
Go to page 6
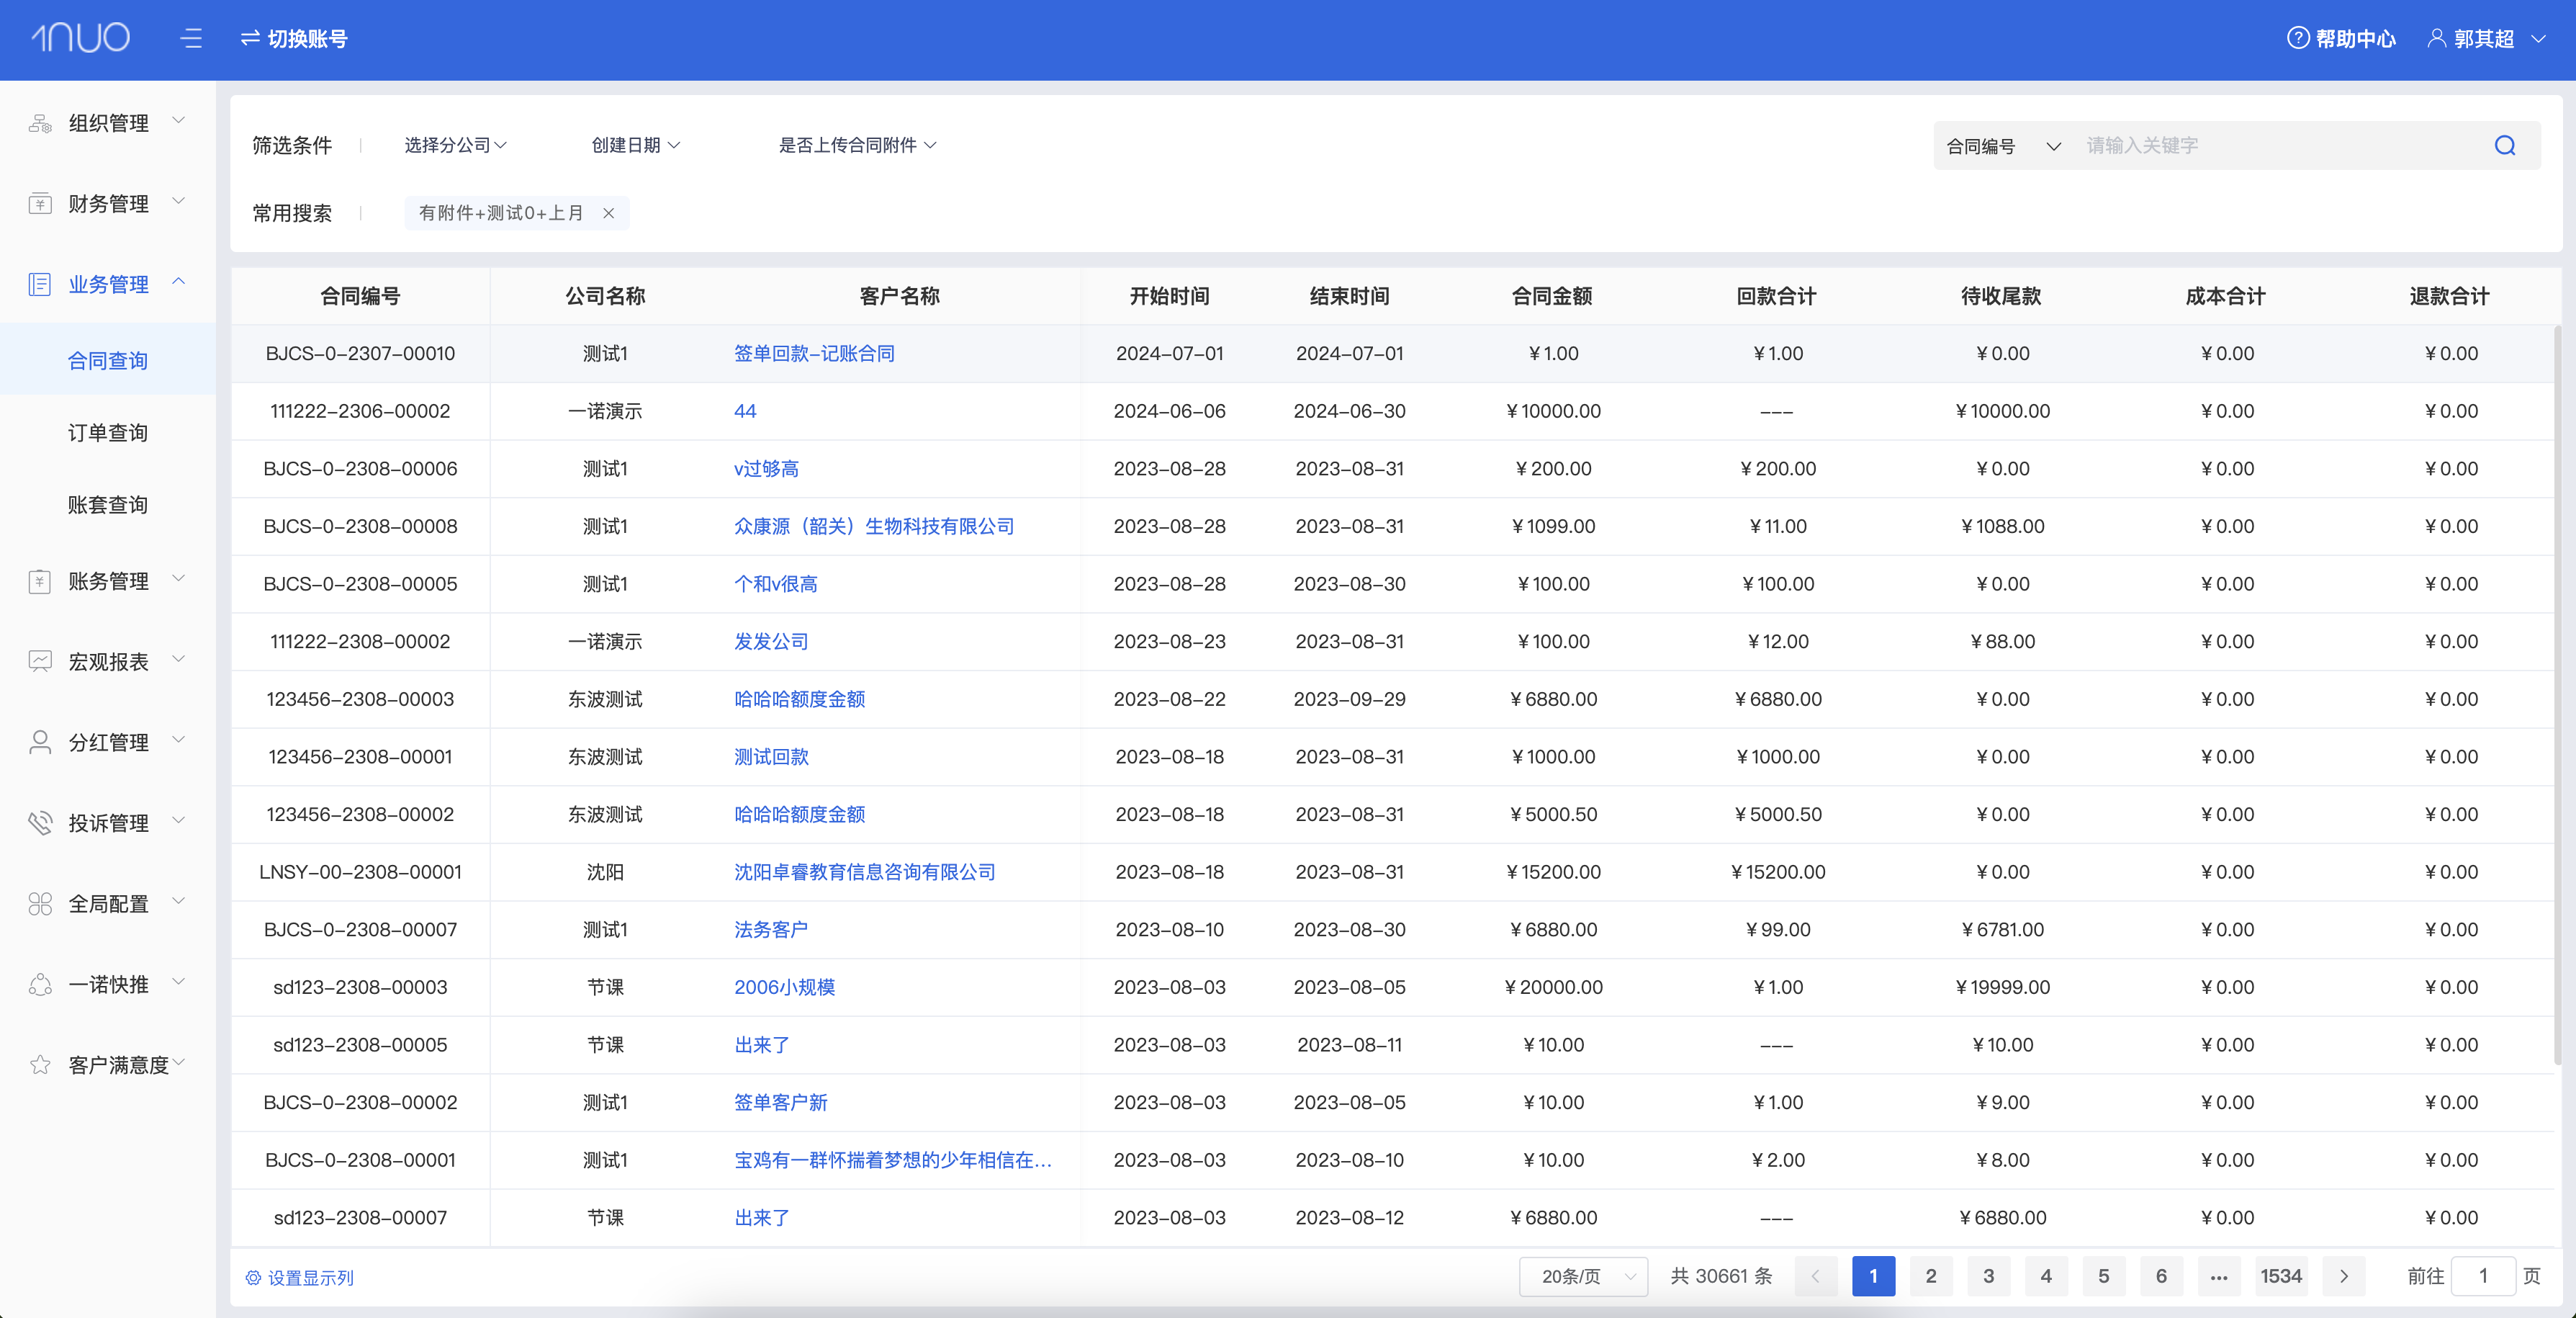pyautogui.click(x=2161, y=1276)
